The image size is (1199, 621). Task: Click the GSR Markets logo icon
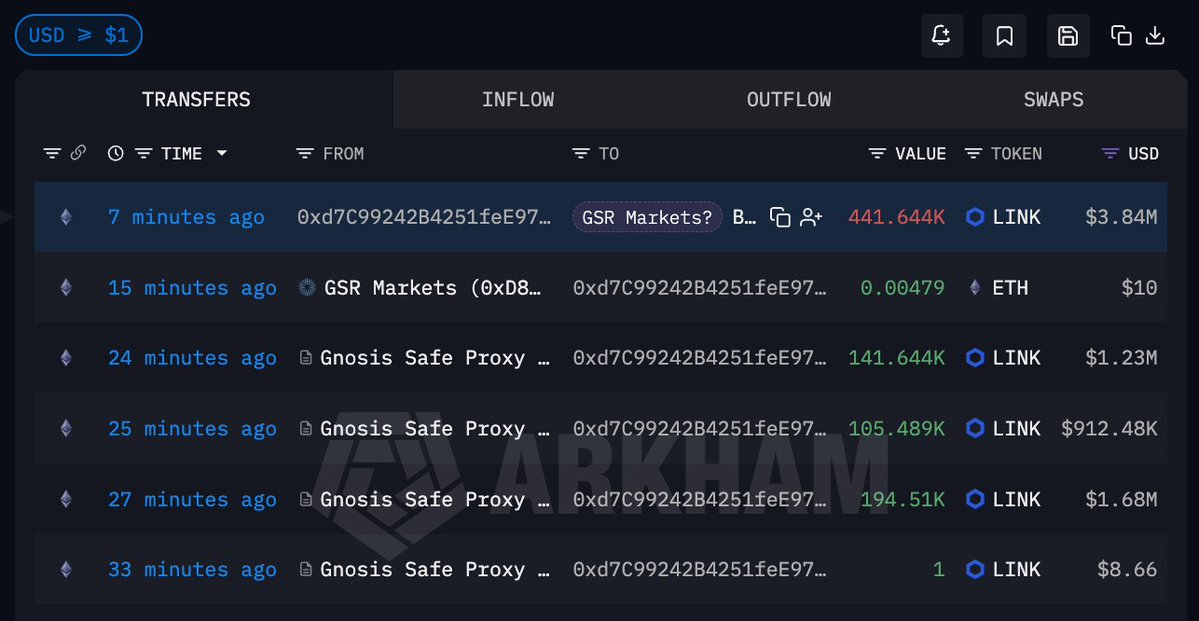click(x=307, y=288)
